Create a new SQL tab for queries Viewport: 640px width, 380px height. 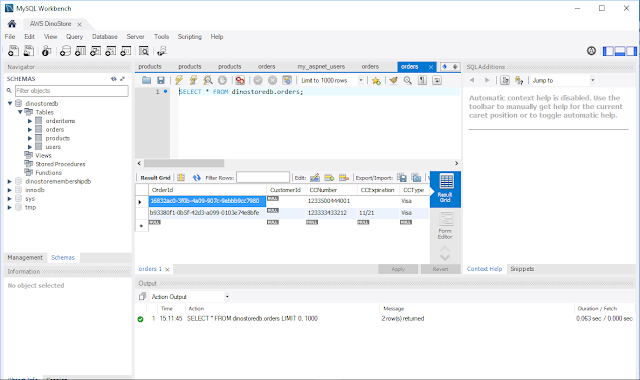[x=13, y=51]
